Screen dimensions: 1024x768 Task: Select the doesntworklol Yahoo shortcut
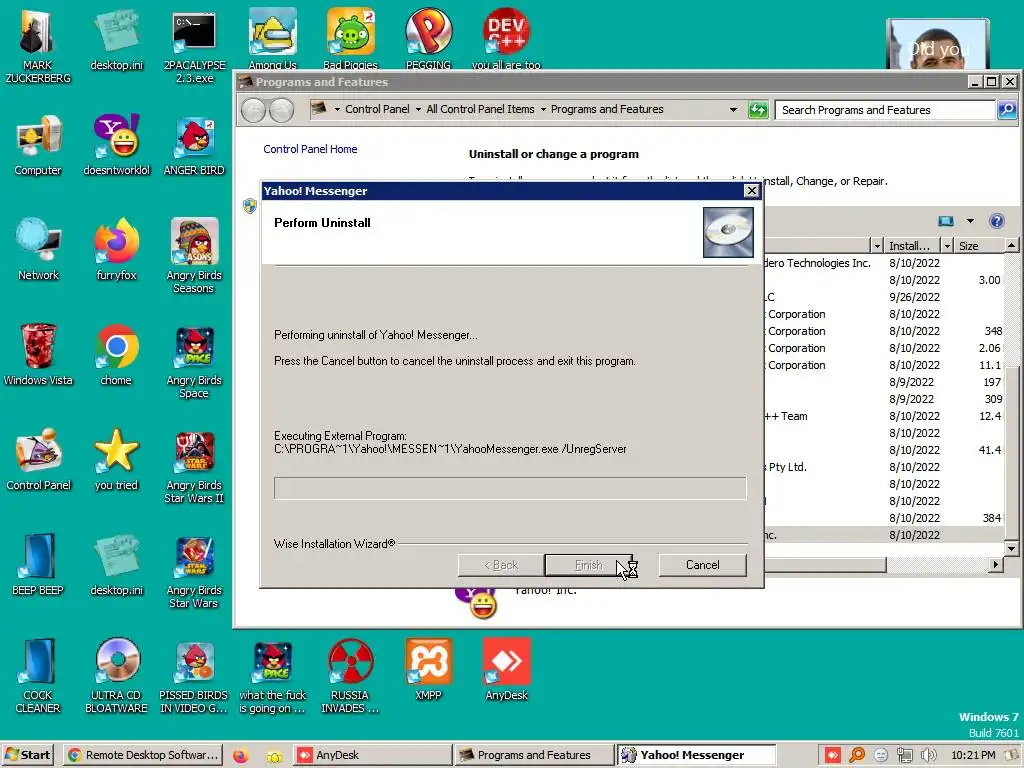116,145
